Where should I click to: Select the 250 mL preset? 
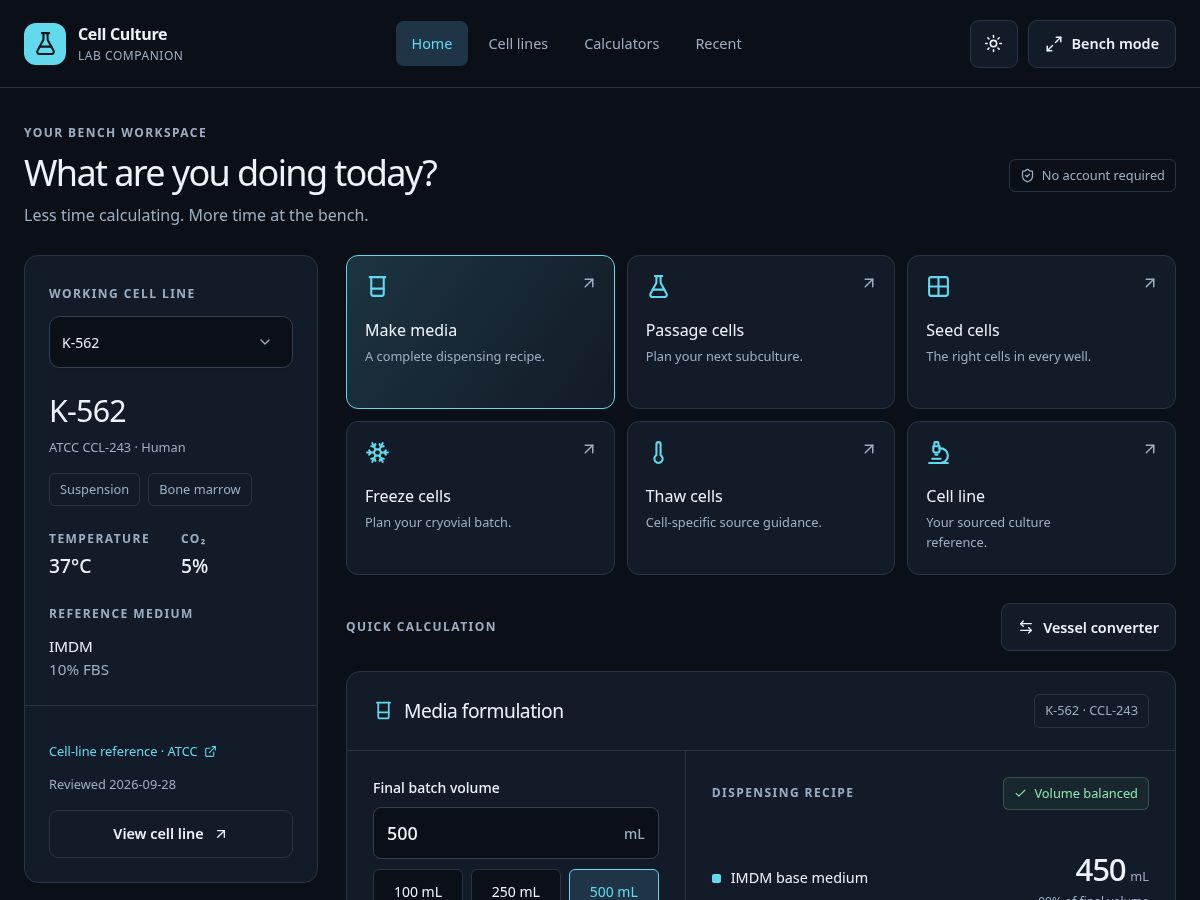516,884
